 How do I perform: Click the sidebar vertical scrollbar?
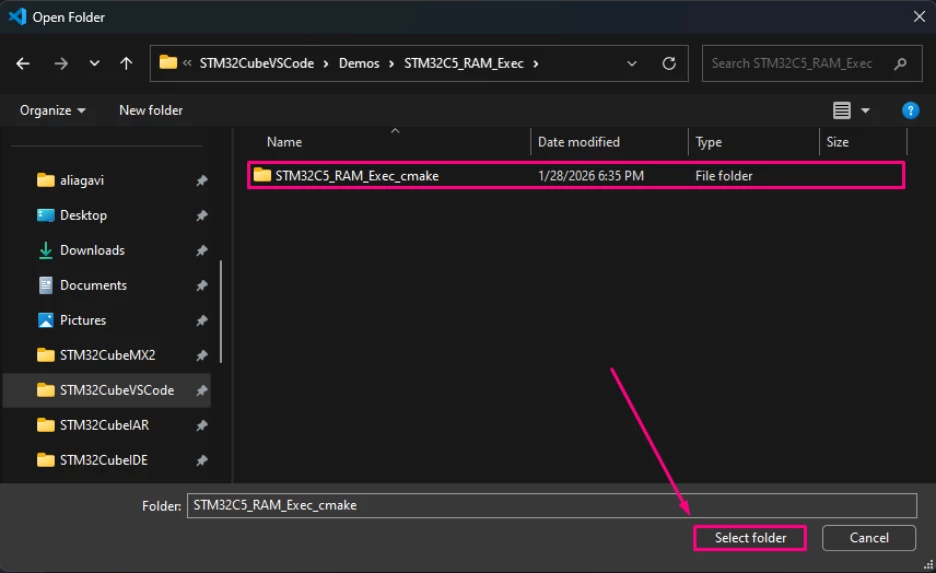click(x=221, y=312)
